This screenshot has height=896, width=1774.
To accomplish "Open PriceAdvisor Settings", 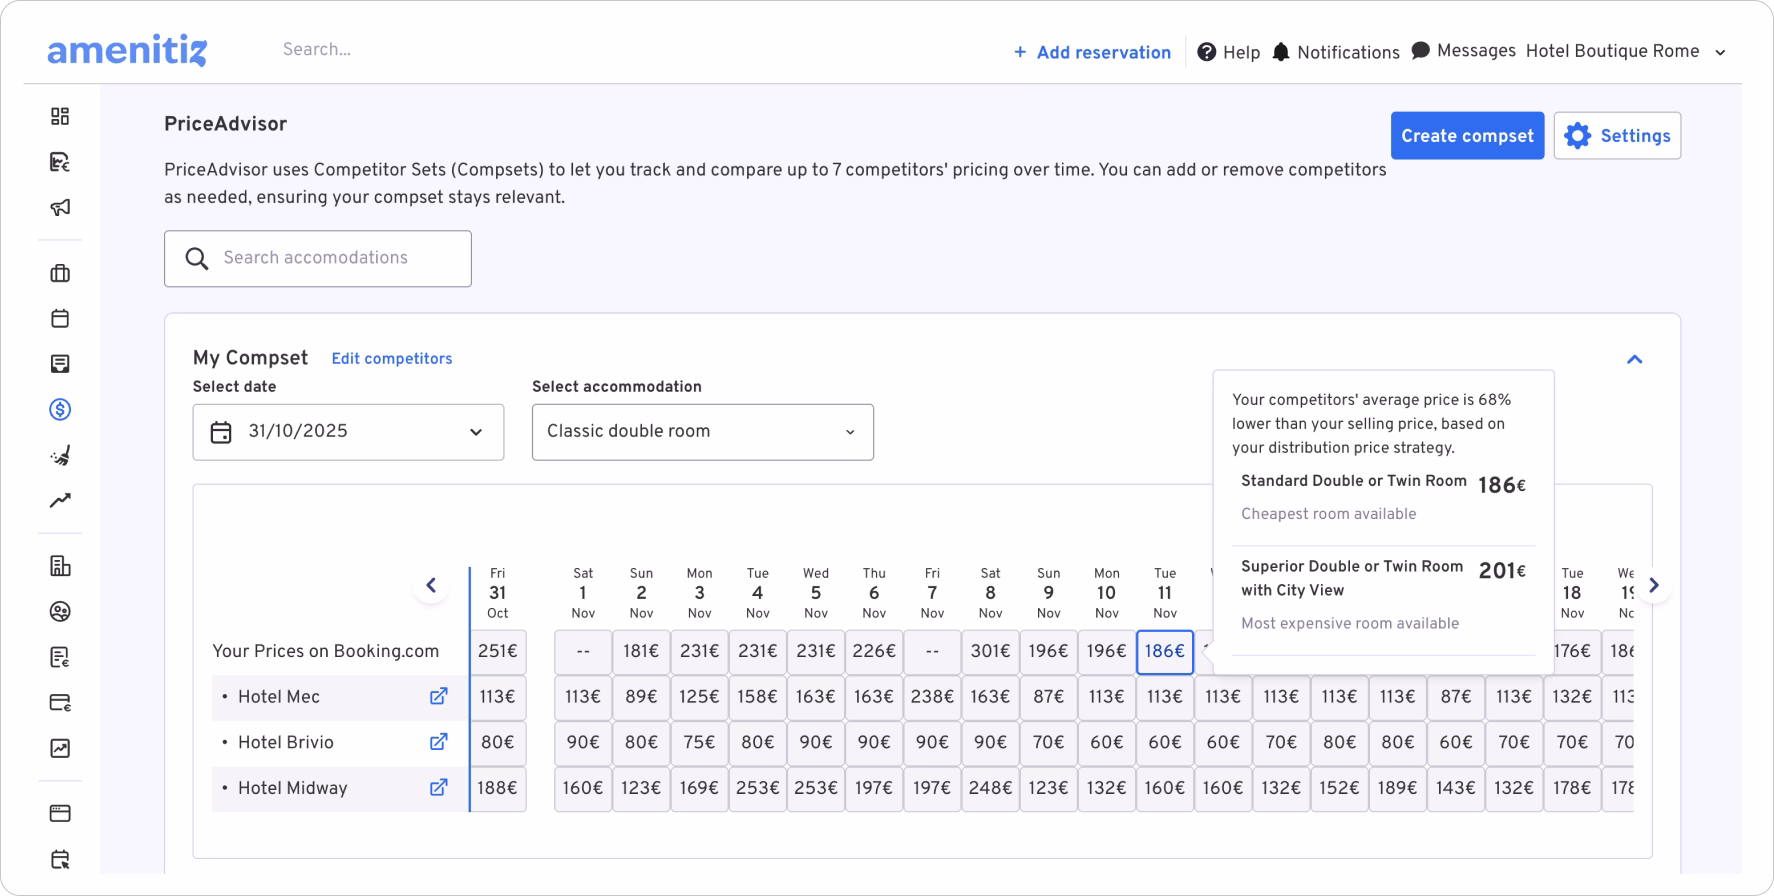I will coord(1617,135).
